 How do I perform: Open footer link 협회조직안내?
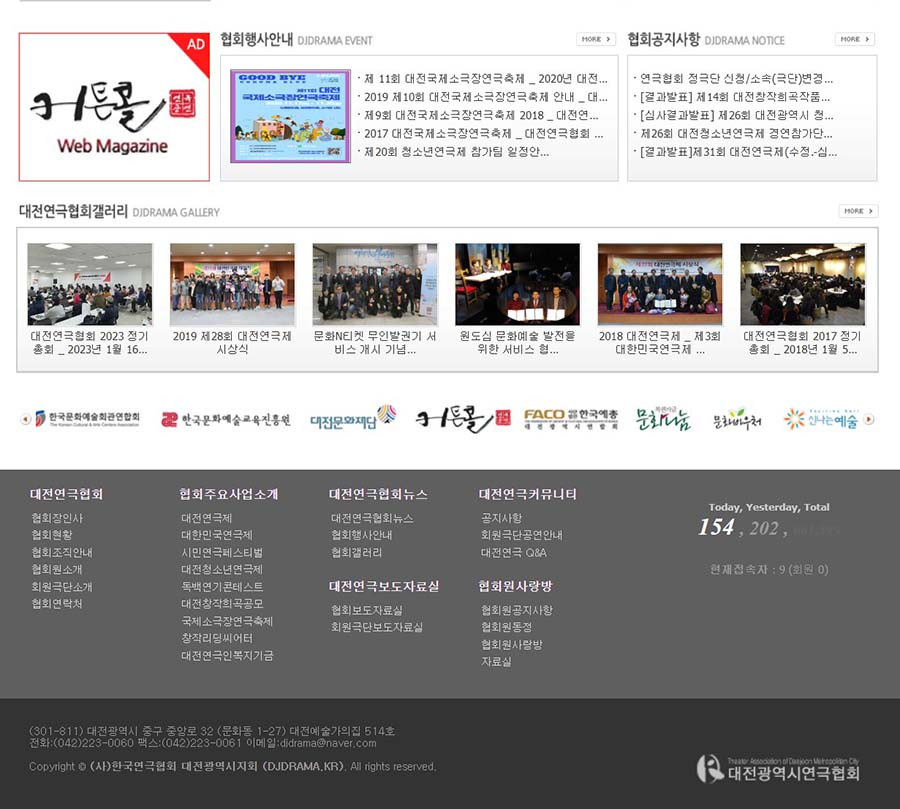(x=62, y=552)
